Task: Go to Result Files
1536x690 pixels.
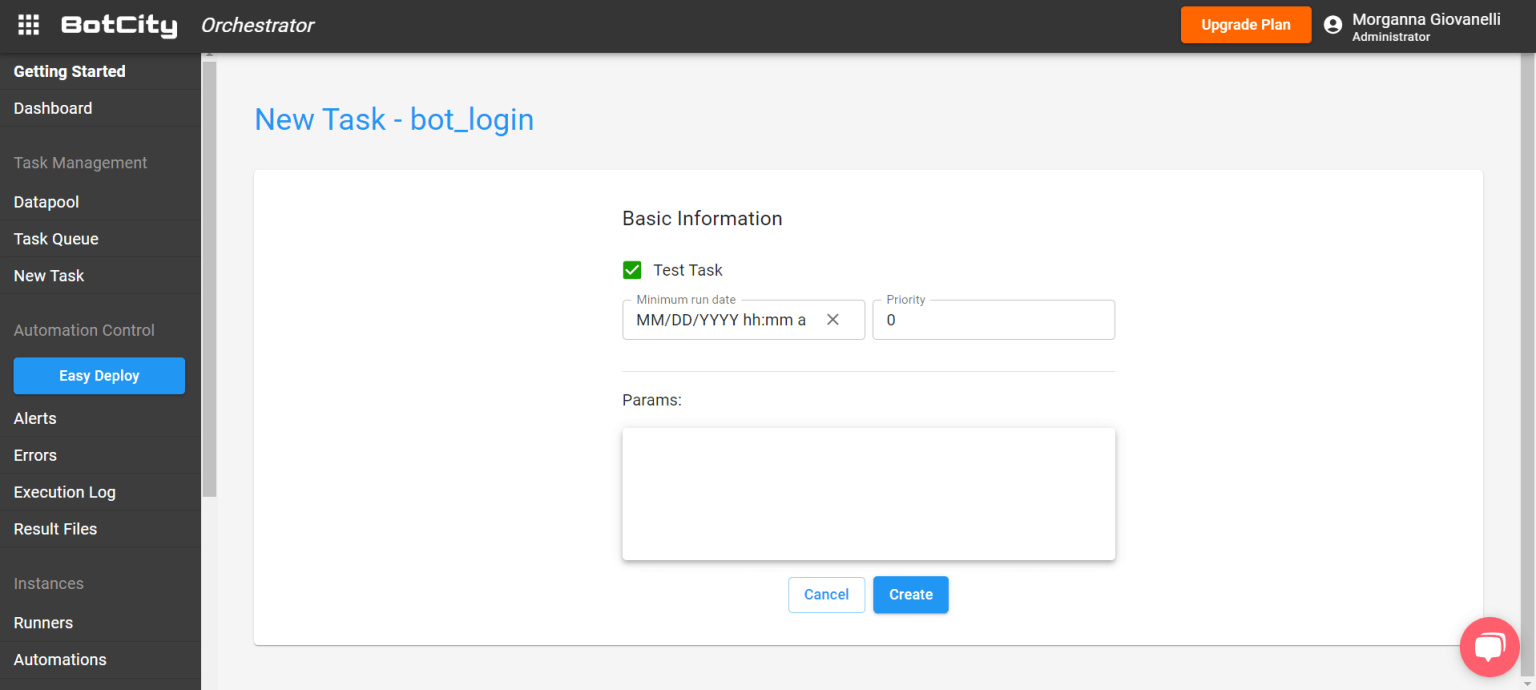Action: tap(55, 529)
